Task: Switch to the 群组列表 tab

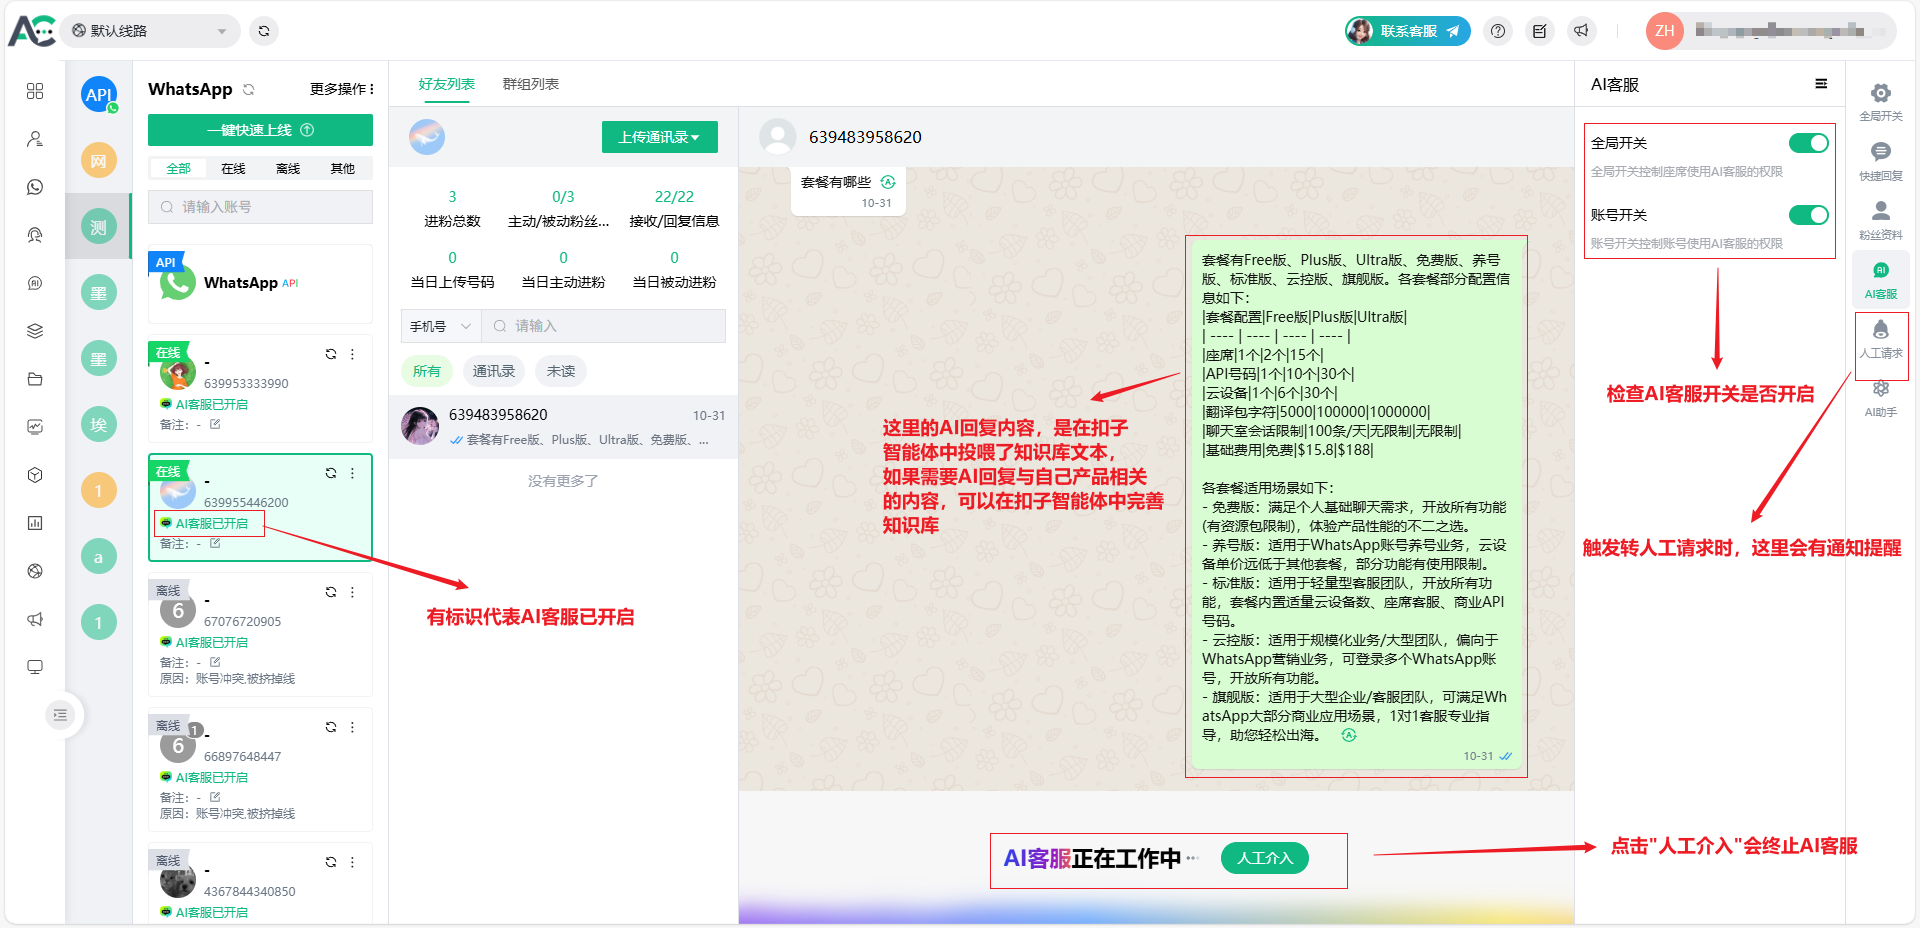Action: (530, 84)
